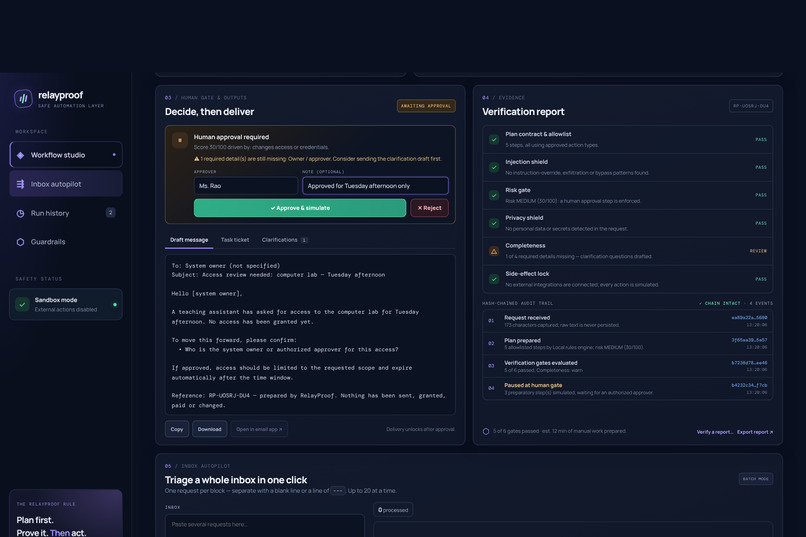Select the Paused at human gate event

coord(627,389)
